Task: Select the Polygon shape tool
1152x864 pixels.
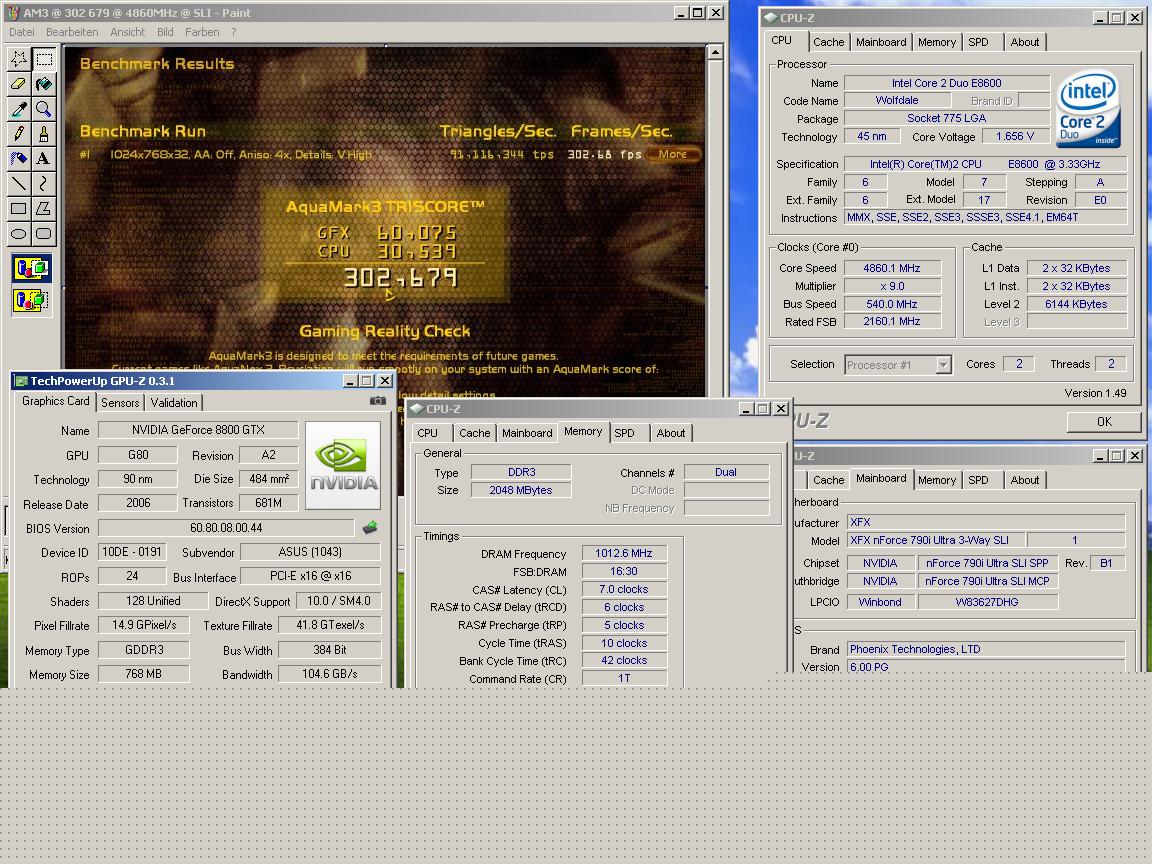Action: pyautogui.click(x=44, y=209)
